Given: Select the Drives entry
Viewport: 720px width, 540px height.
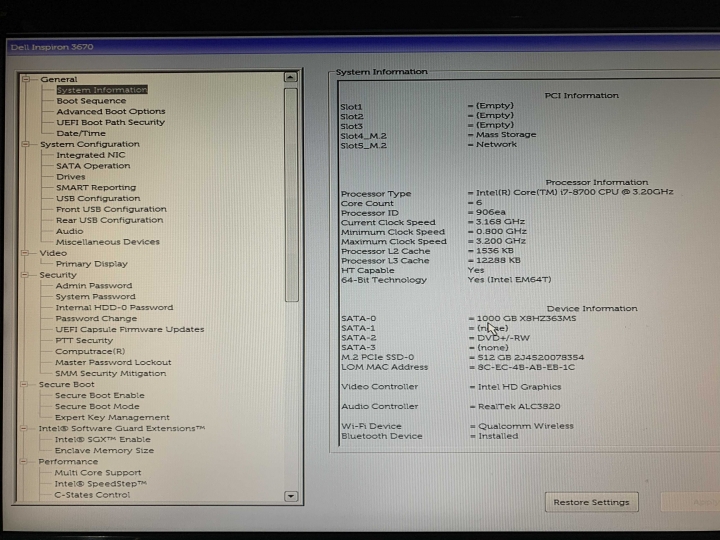Looking at the screenshot, I should (x=71, y=177).
